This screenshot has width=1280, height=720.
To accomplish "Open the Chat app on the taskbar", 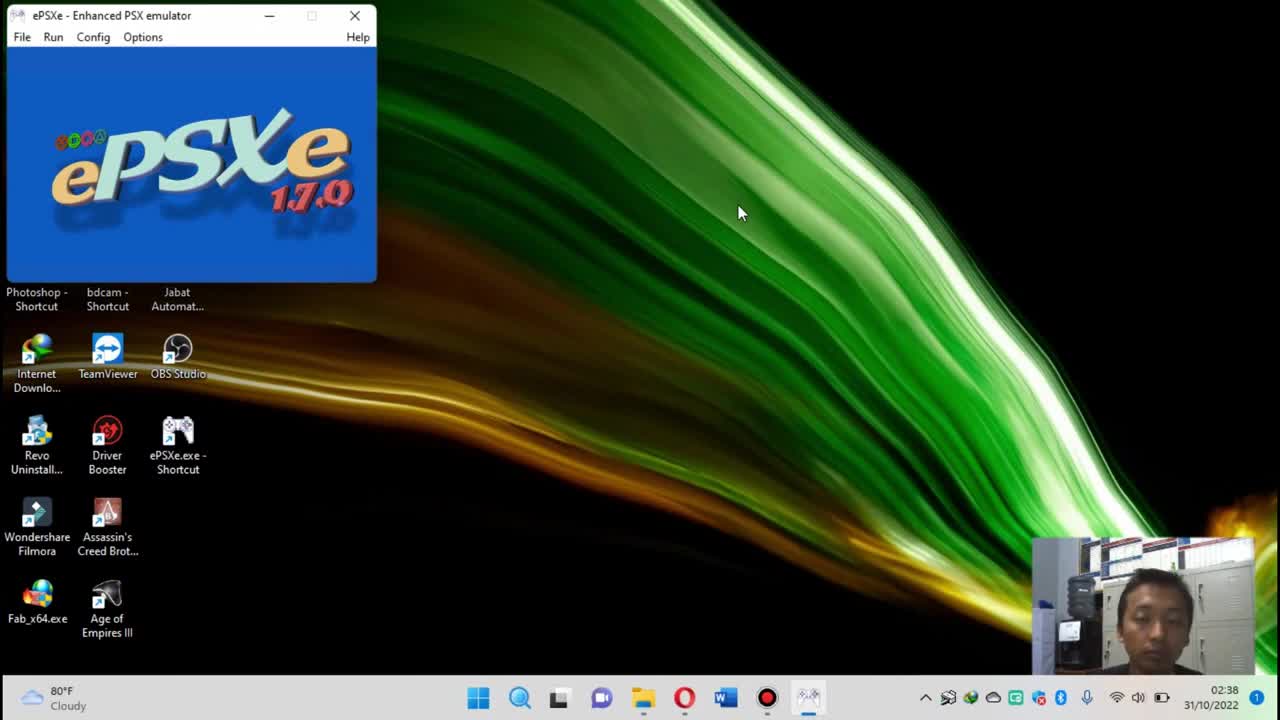I will [601, 698].
